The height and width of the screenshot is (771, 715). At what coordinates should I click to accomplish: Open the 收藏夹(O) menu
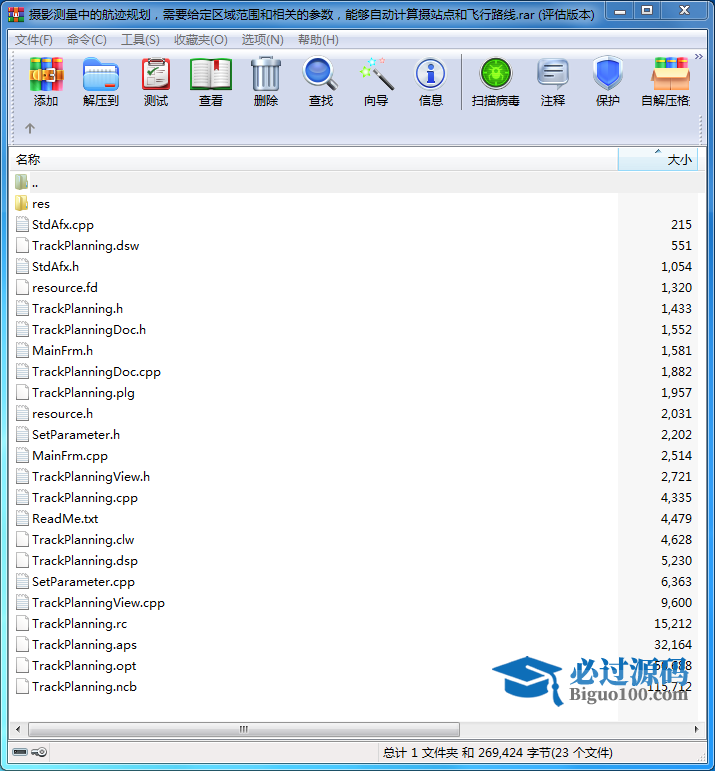click(201, 40)
